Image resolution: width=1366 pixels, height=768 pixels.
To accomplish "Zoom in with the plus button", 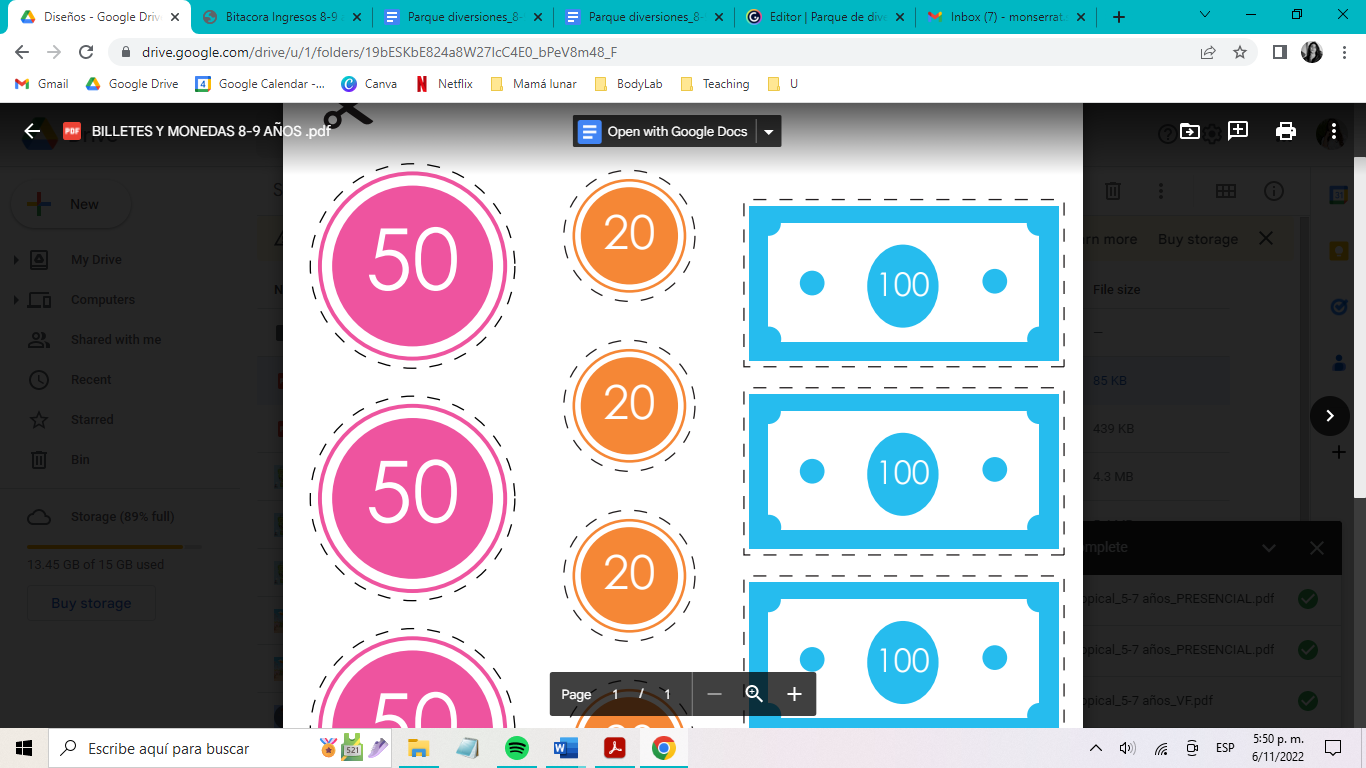I will [794, 694].
